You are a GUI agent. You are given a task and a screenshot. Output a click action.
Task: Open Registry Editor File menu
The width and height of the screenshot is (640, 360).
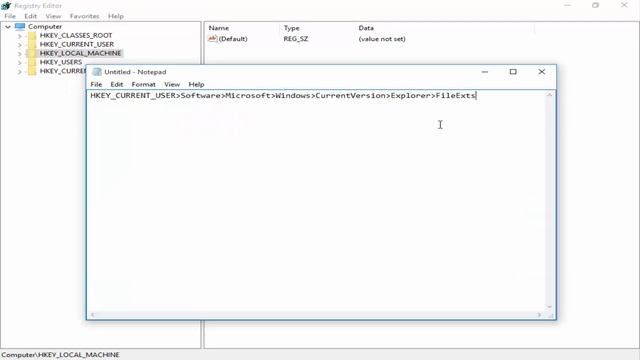10,16
